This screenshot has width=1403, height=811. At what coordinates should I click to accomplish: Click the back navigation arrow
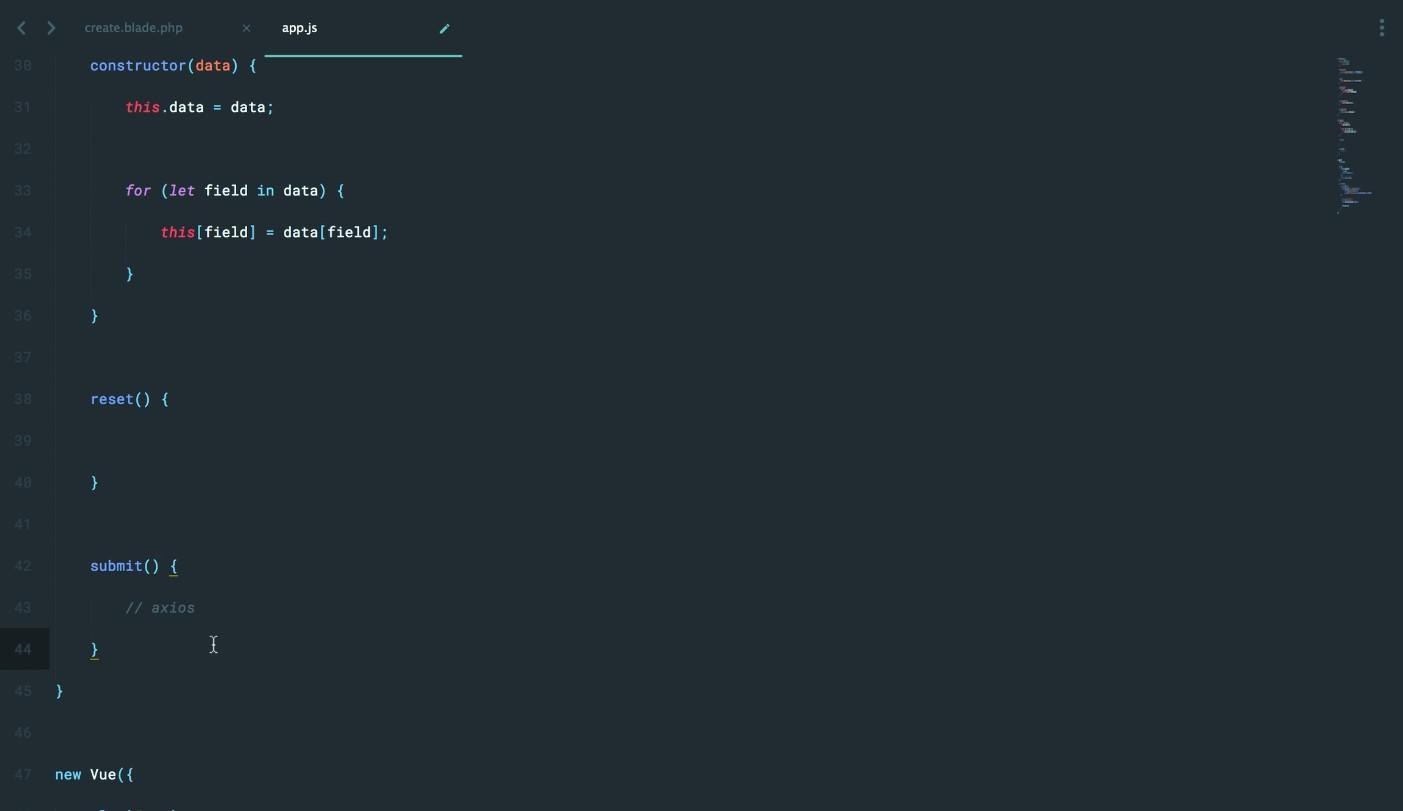[21, 28]
